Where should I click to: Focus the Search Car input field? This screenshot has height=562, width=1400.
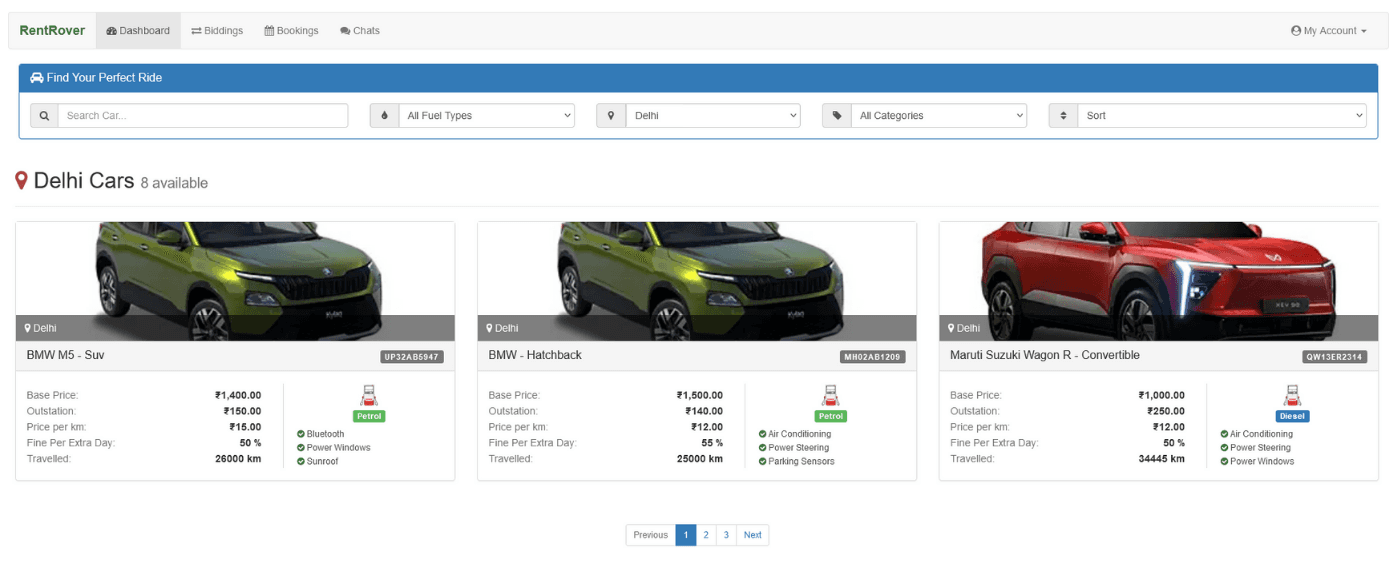pyautogui.click(x=203, y=115)
